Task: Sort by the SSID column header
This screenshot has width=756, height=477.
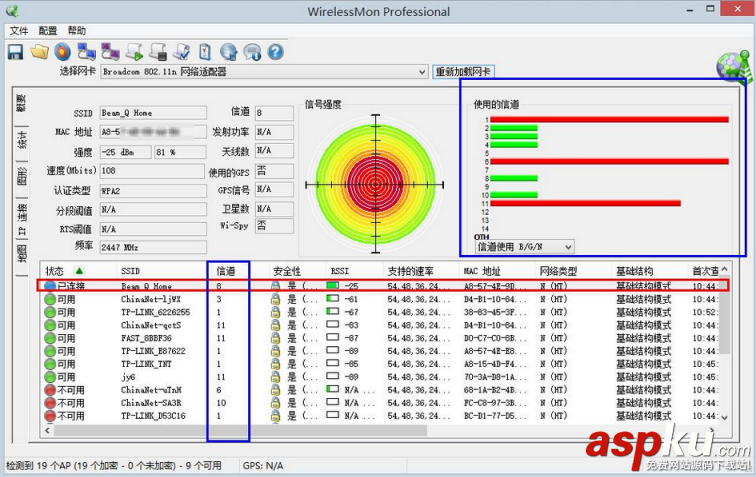Action: click(162, 271)
